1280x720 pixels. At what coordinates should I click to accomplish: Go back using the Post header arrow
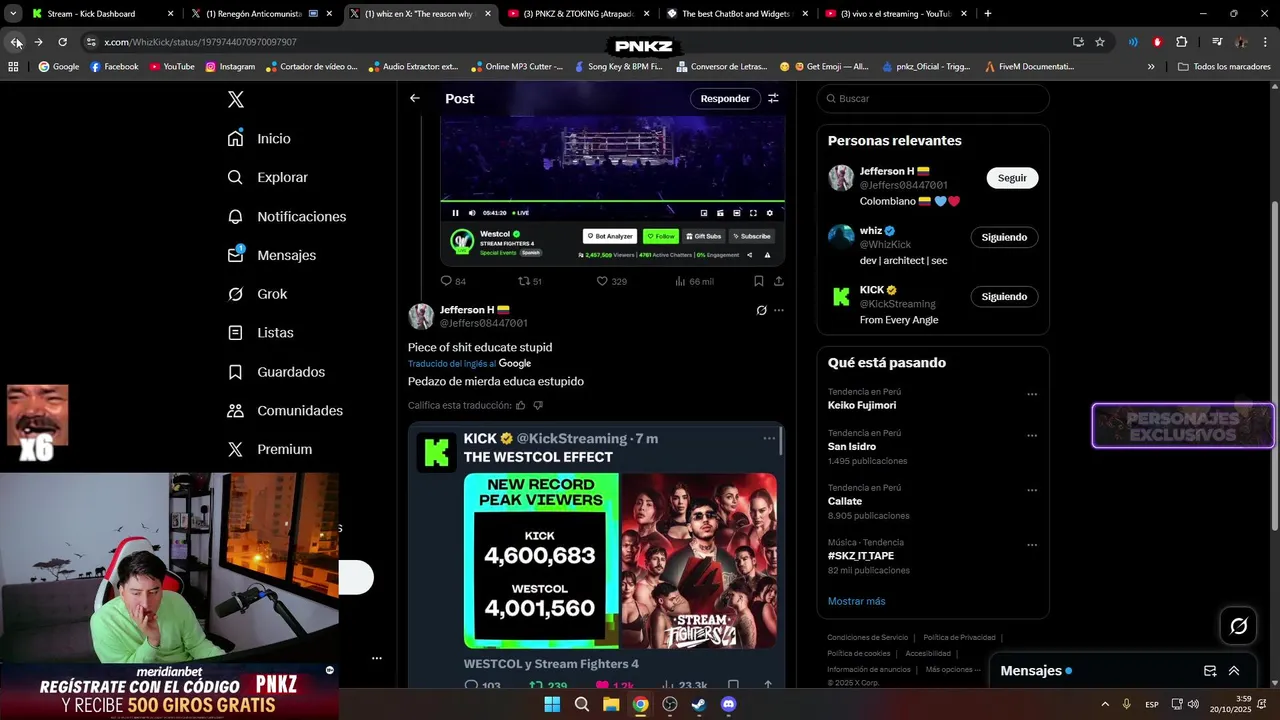(x=415, y=98)
